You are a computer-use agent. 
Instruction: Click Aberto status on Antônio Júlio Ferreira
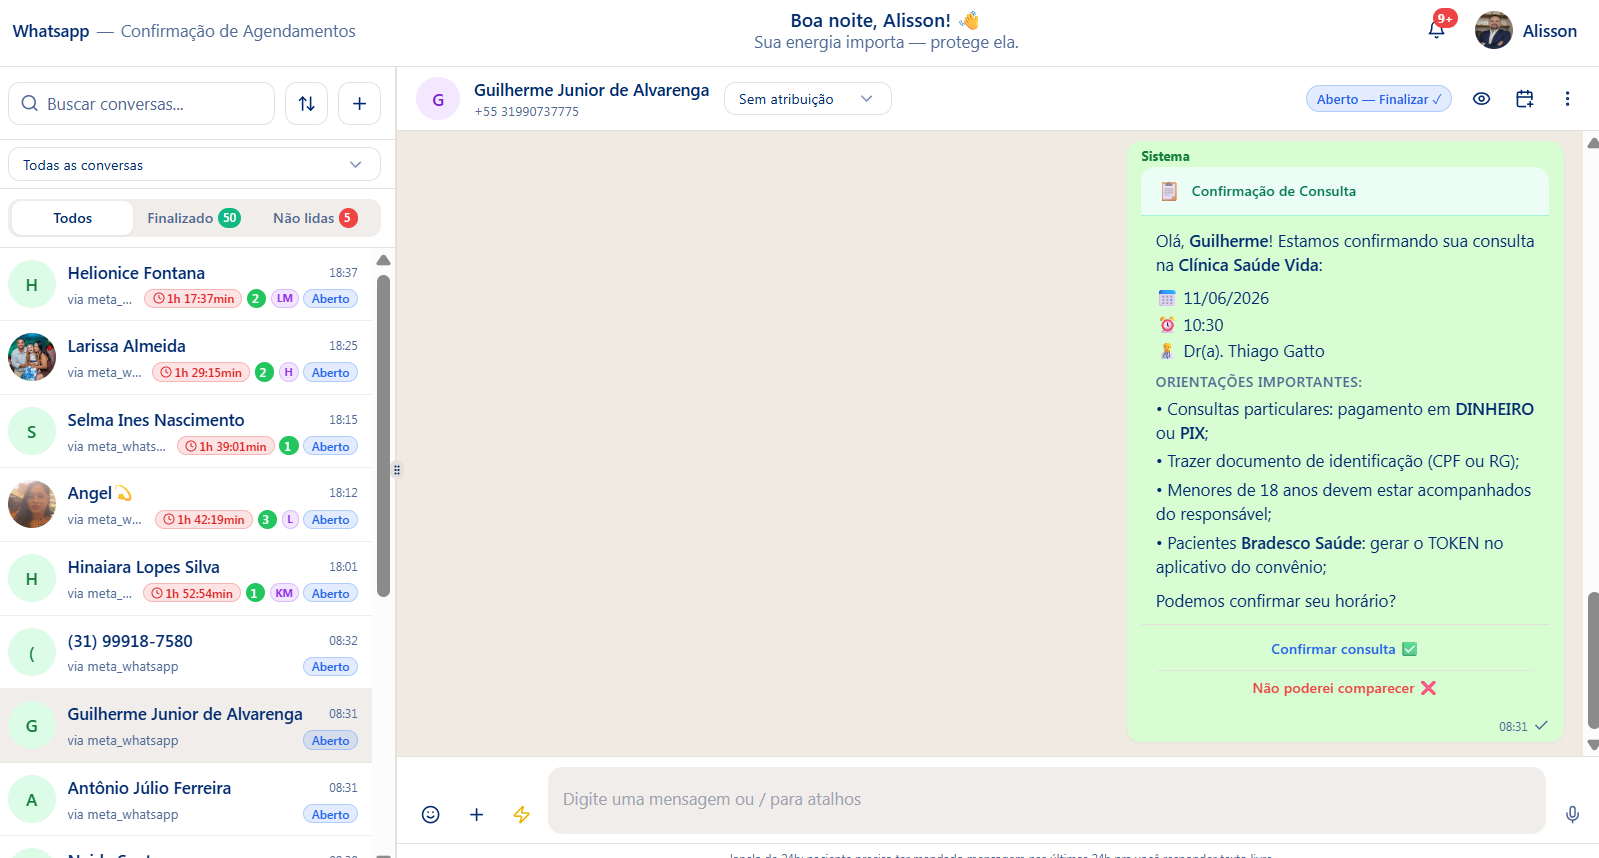tap(330, 815)
